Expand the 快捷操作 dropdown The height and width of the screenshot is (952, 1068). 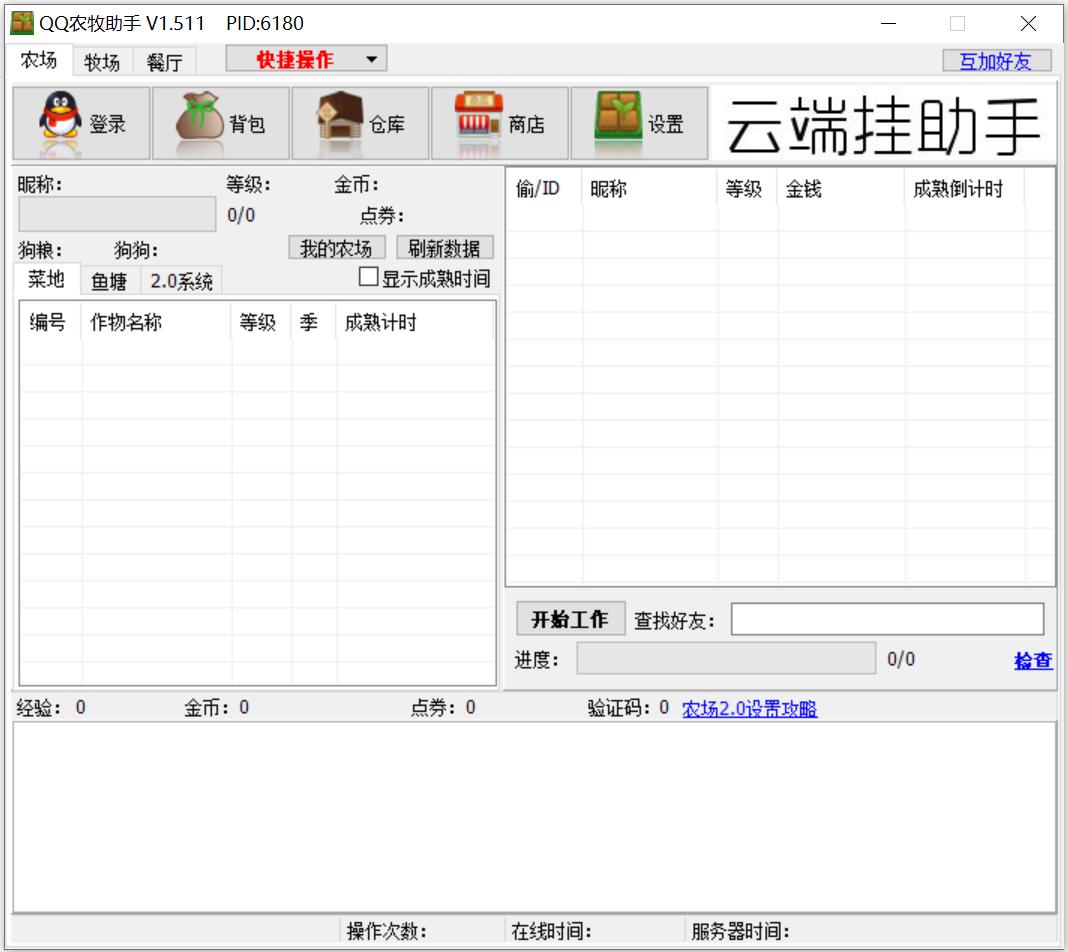point(306,60)
